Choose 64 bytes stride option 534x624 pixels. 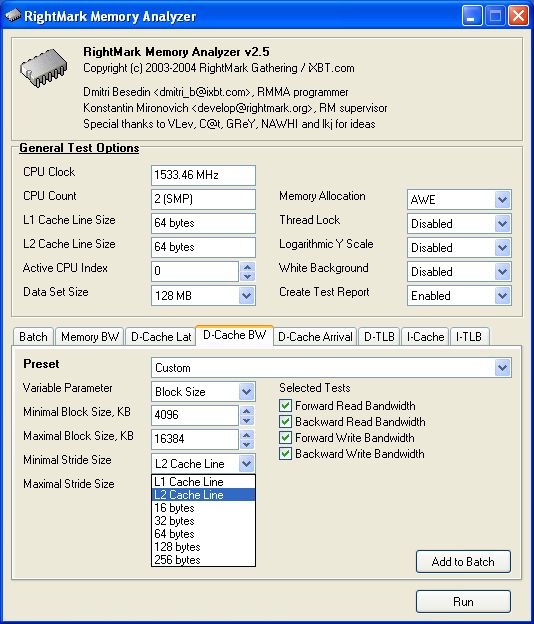tap(203, 534)
